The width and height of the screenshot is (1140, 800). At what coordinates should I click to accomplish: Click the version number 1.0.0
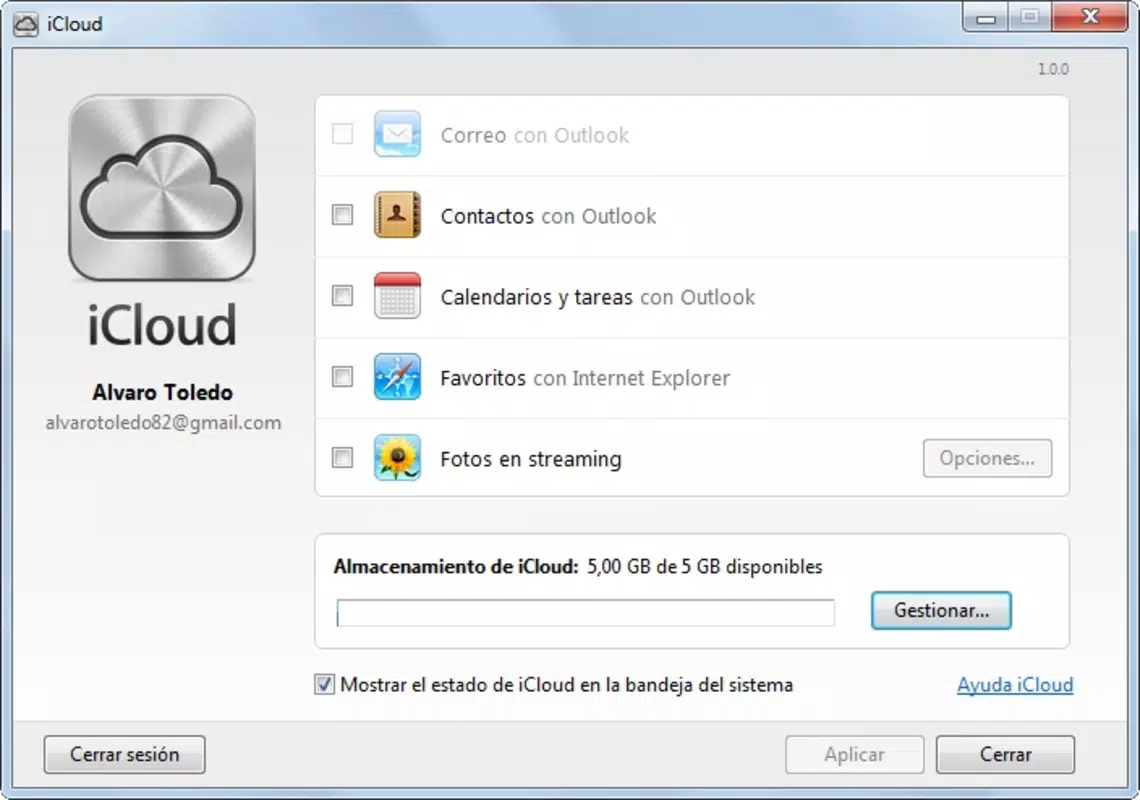[1053, 69]
